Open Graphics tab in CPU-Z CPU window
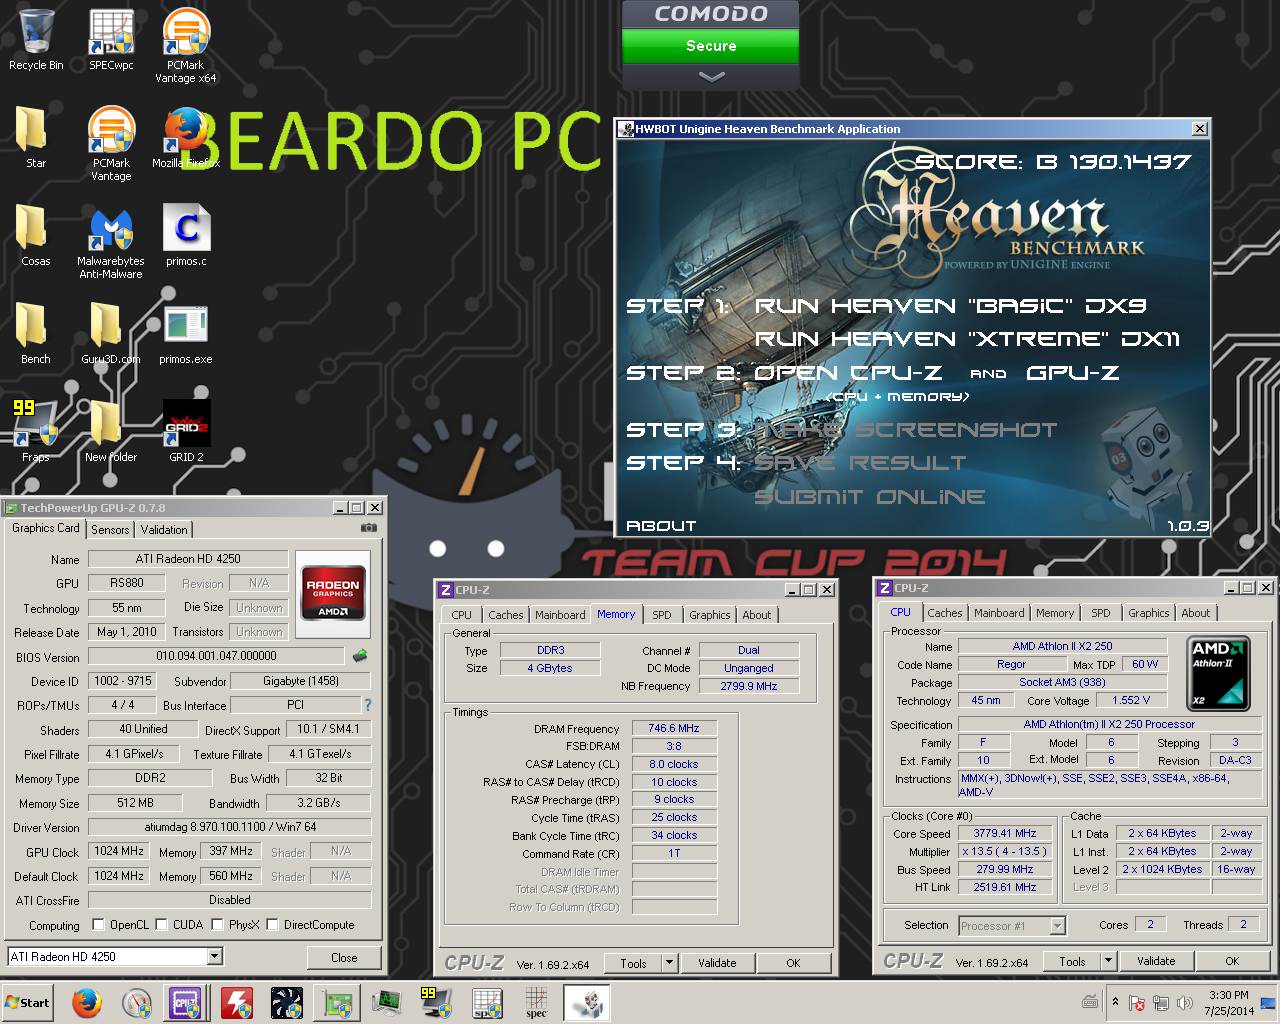 (1148, 613)
